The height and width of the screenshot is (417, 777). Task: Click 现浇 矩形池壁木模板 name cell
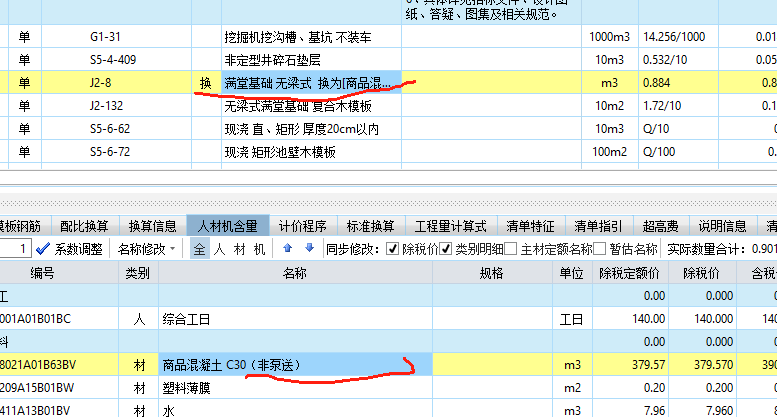(x=311, y=152)
